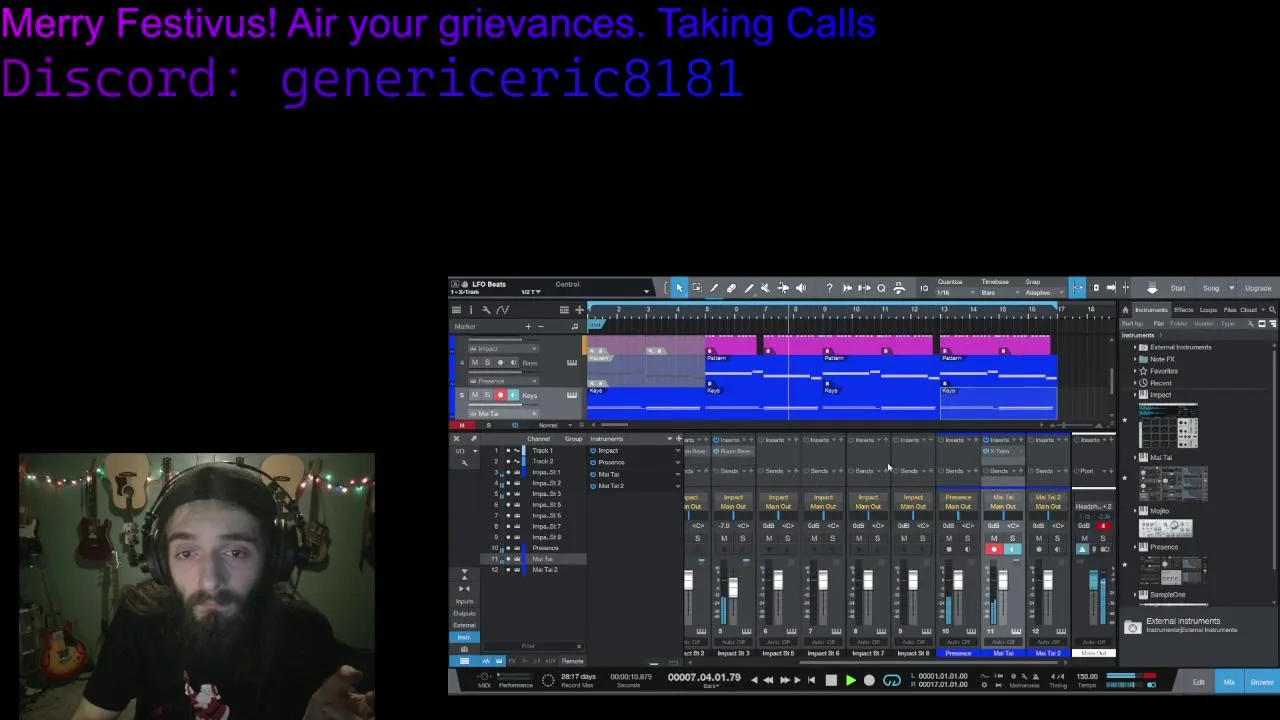This screenshot has height=720, width=1280.
Task: Click the Record transport button
Action: tap(869, 681)
